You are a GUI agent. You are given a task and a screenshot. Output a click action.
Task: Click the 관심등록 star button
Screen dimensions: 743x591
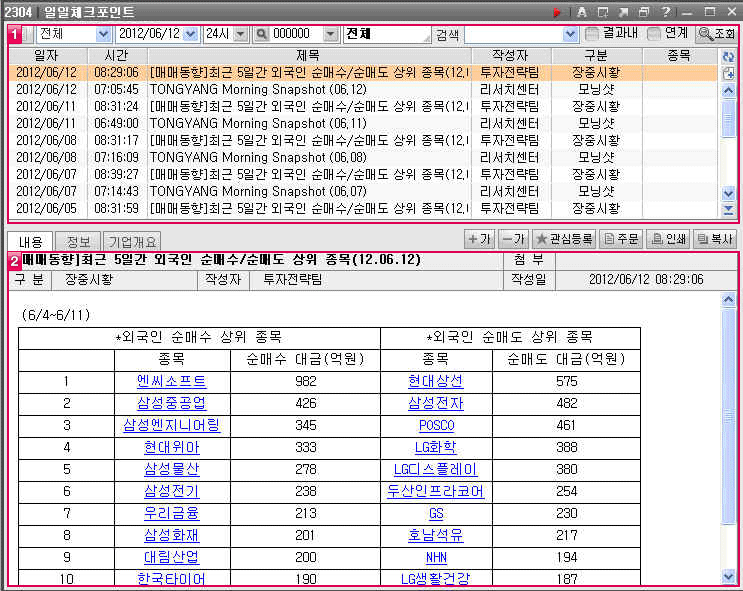564,239
